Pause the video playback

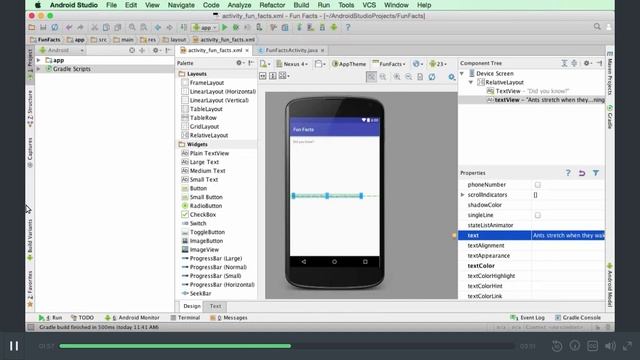point(14,346)
